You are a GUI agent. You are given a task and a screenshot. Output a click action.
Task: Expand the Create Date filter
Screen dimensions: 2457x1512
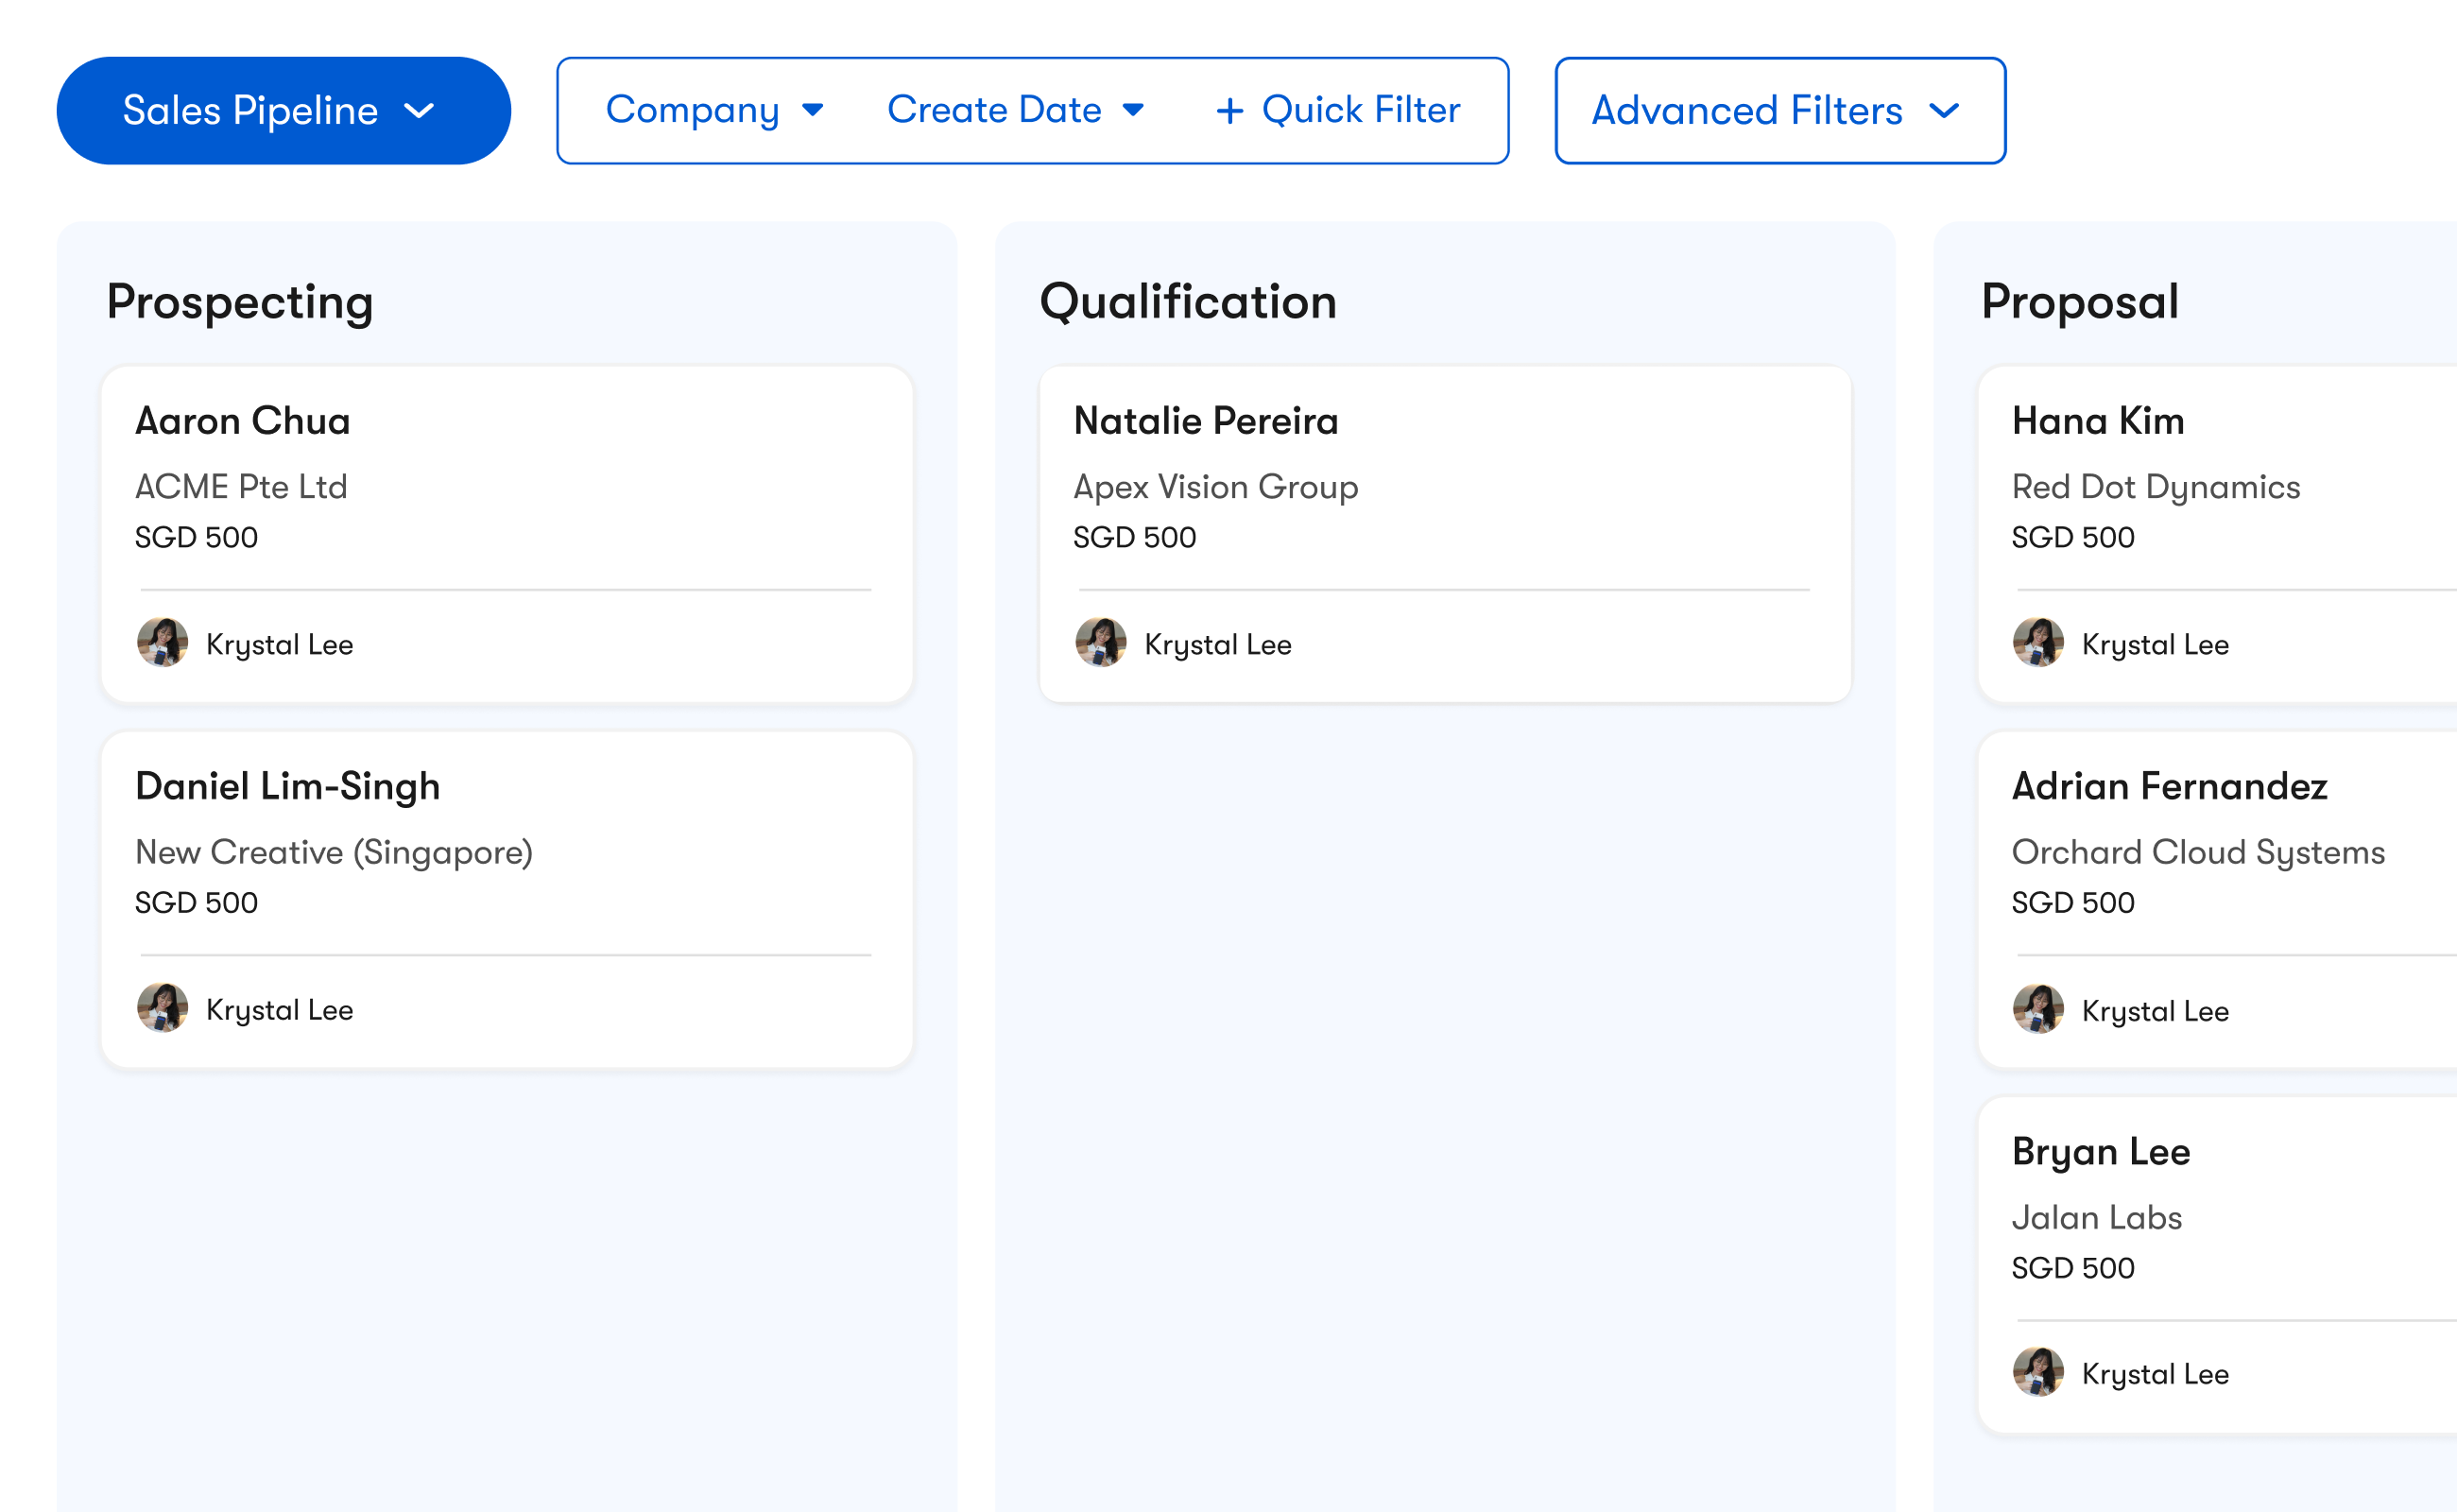(1015, 110)
